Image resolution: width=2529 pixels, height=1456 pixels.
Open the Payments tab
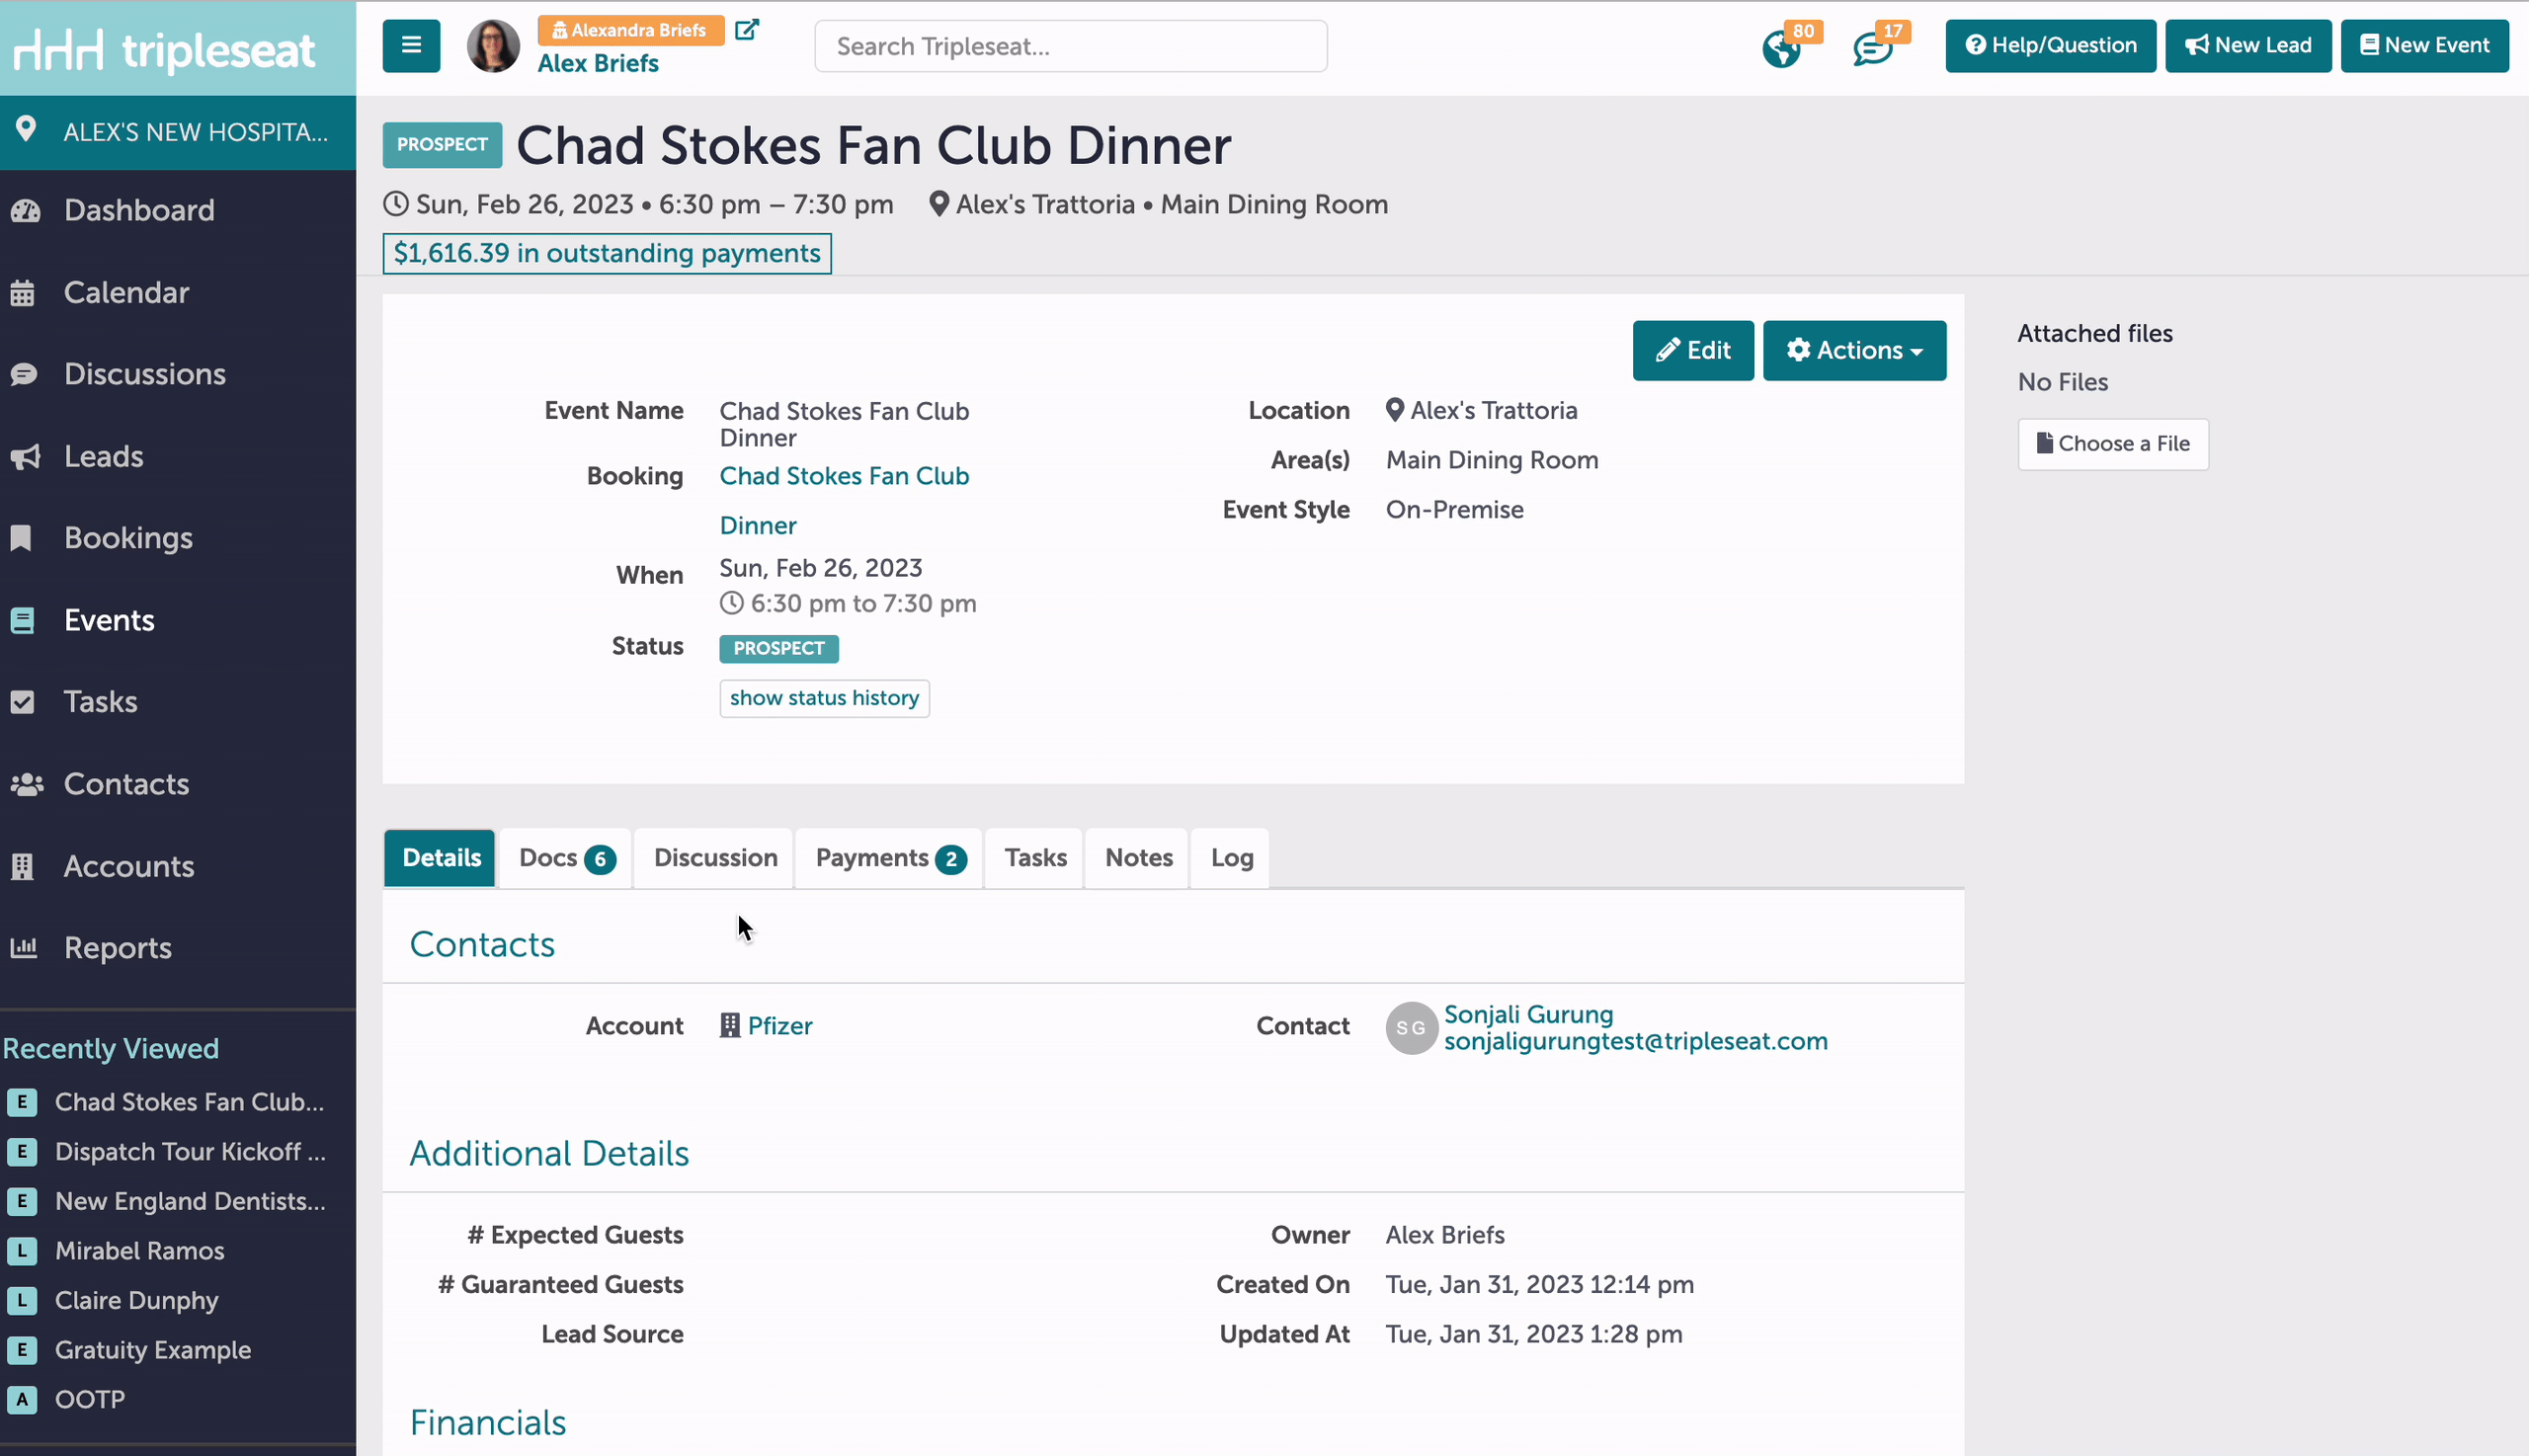pyautogui.click(x=890, y=858)
